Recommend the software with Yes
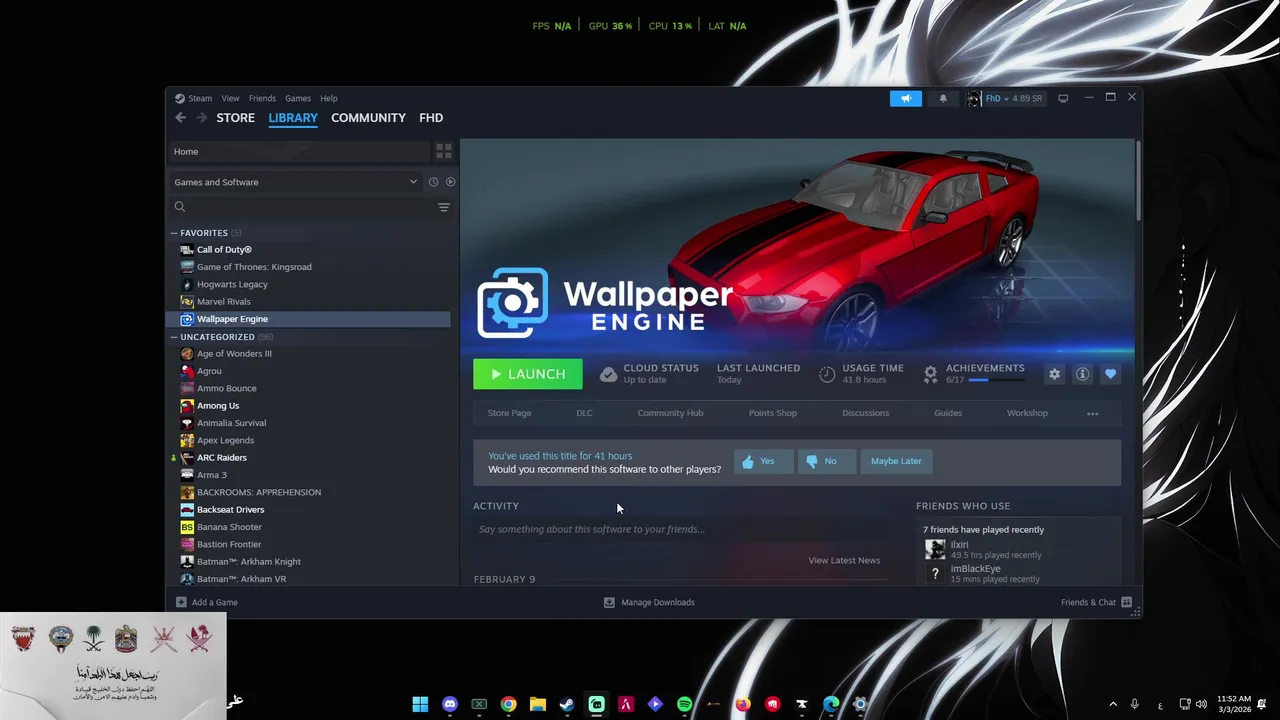Viewport: 1280px width, 720px height. [x=764, y=461]
